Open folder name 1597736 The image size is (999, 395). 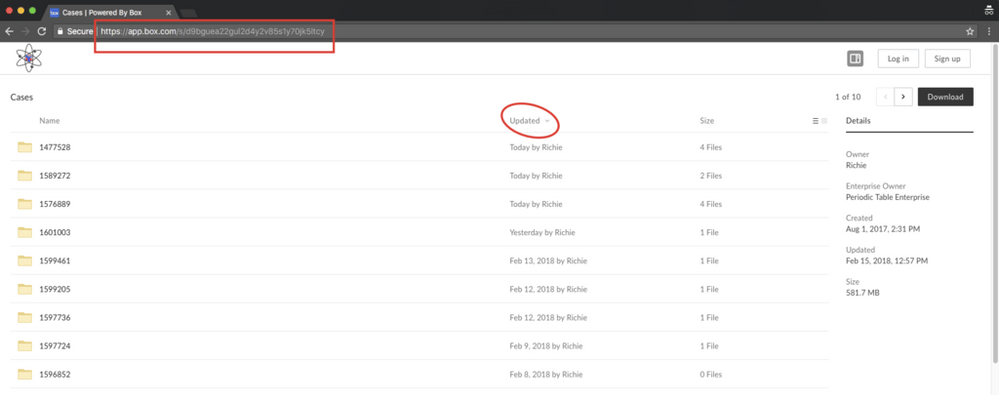[x=55, y=317]
